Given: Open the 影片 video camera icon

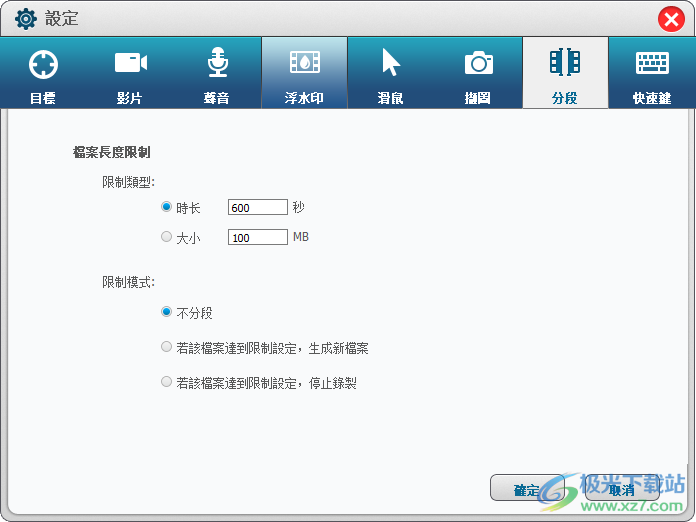Looking at the screenshot, I should tap(130, 62).
